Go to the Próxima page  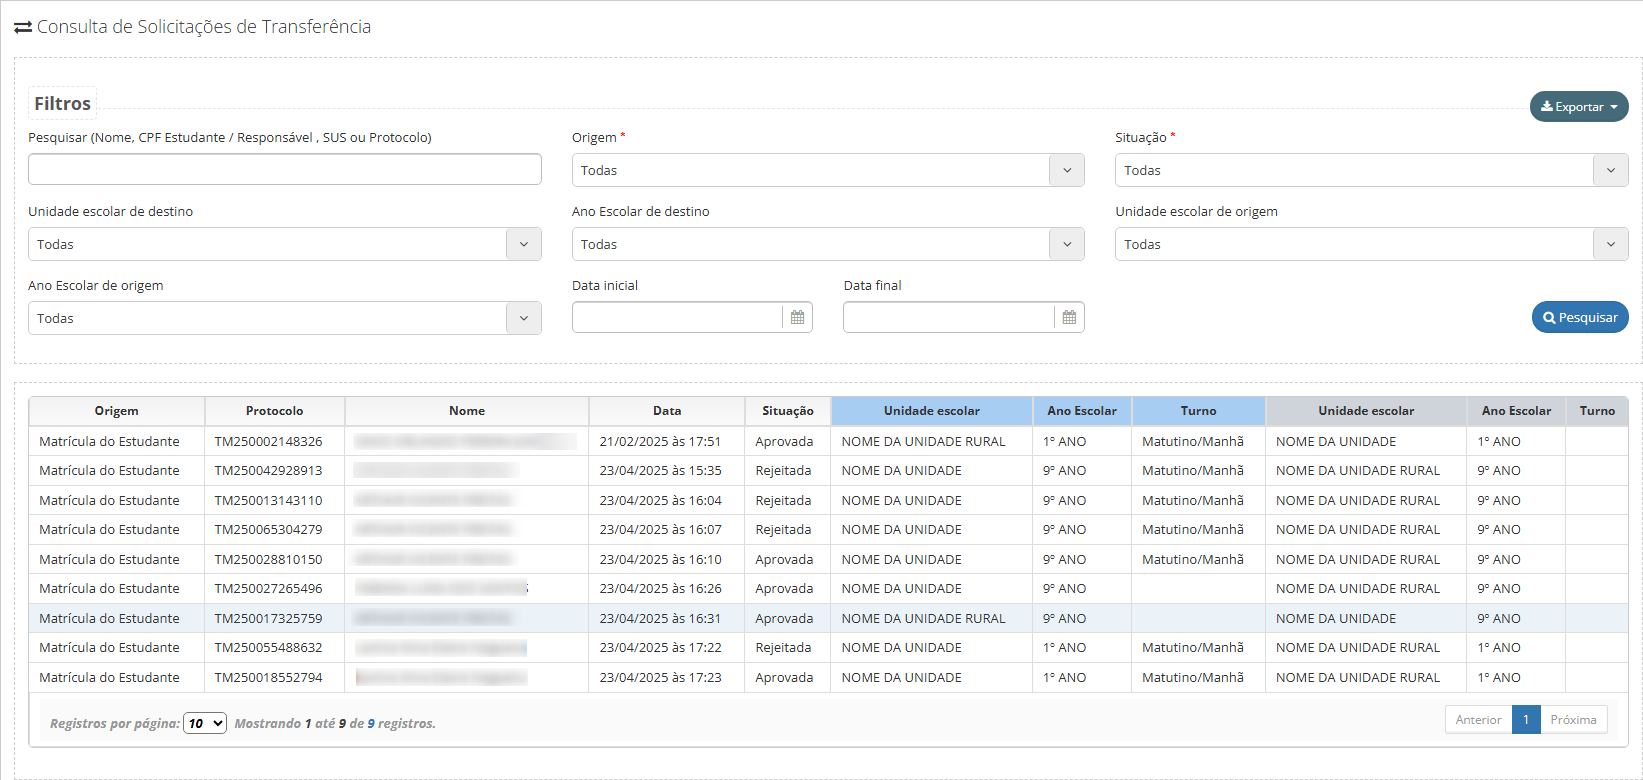[x=1573, y=719]
